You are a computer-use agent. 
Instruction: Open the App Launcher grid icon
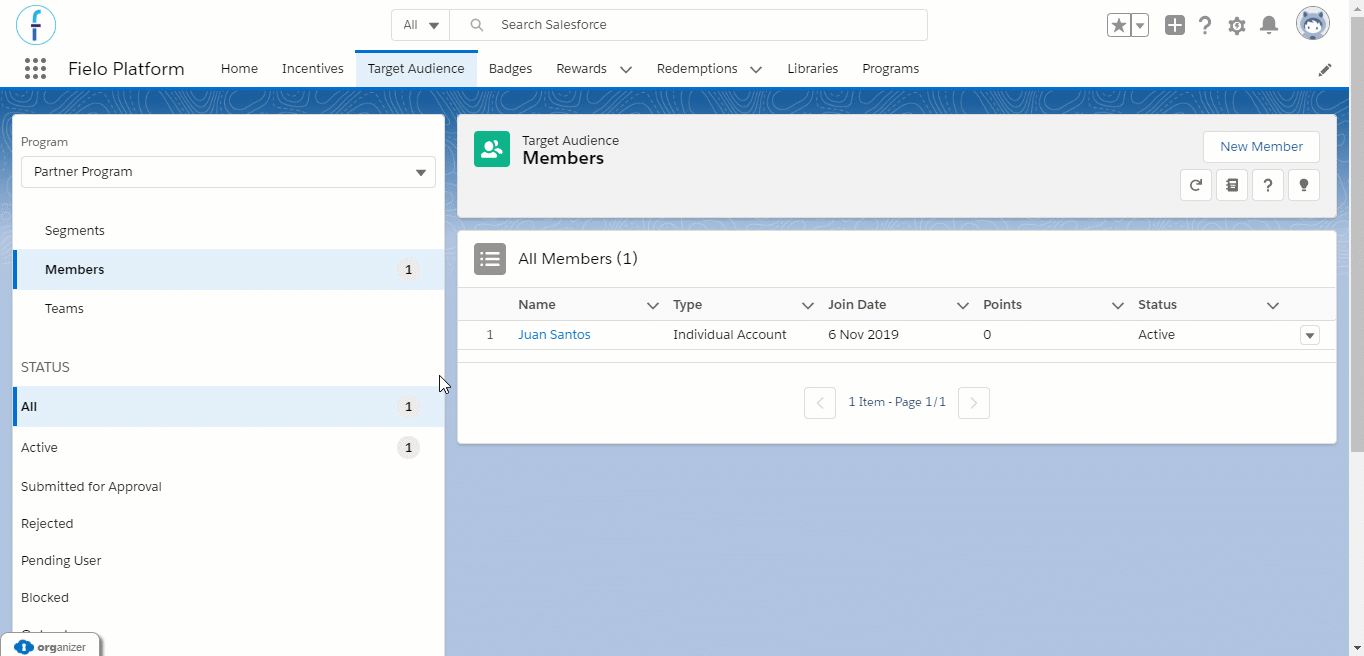[x=35, y=69]
